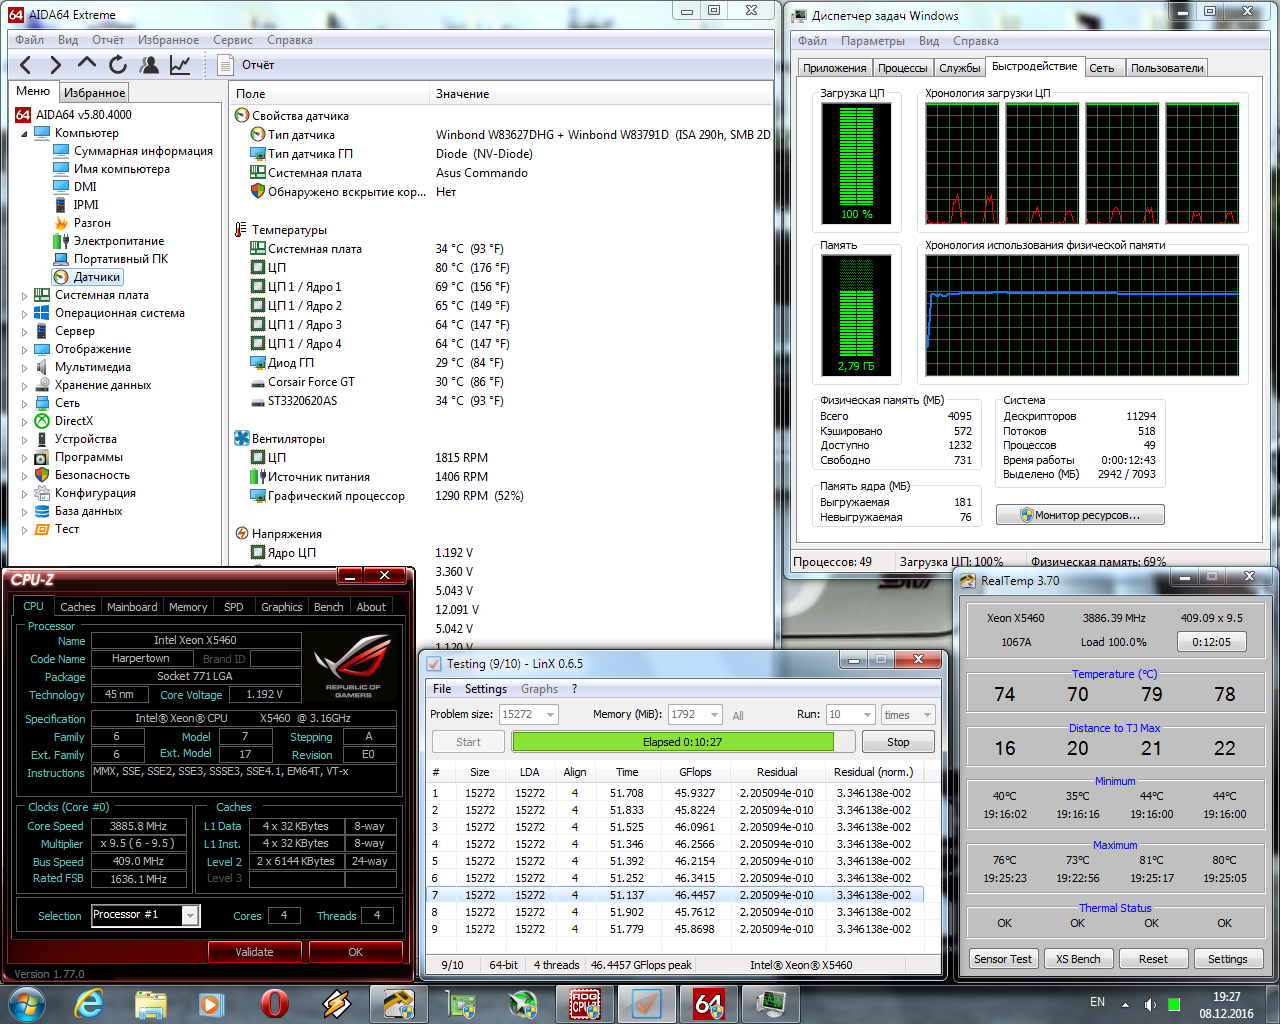Open the Файл menu in AIDA64
The height and width of the screenshot is (1024, 1280).
(29, 40)
